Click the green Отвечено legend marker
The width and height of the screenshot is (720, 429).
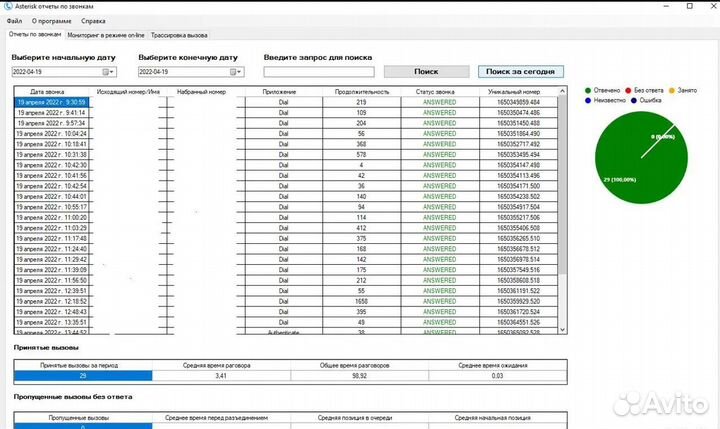[590, 90]
